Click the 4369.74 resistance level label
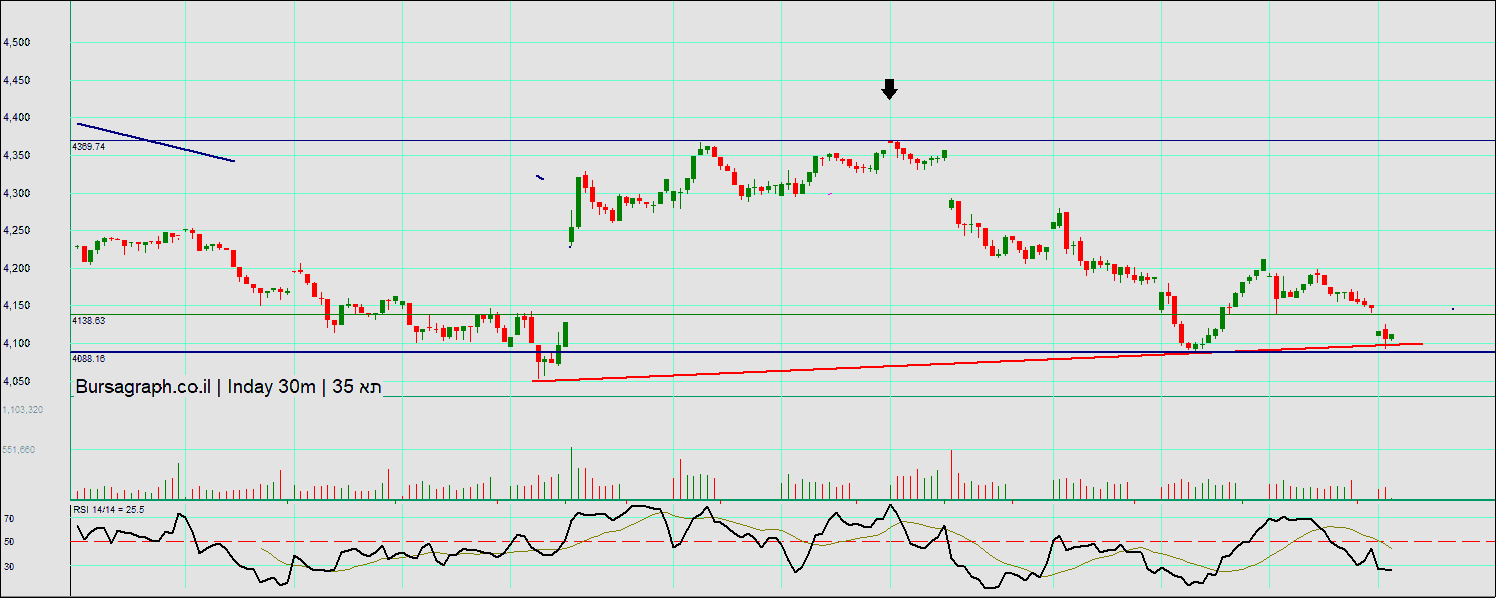 pos(89,146)
